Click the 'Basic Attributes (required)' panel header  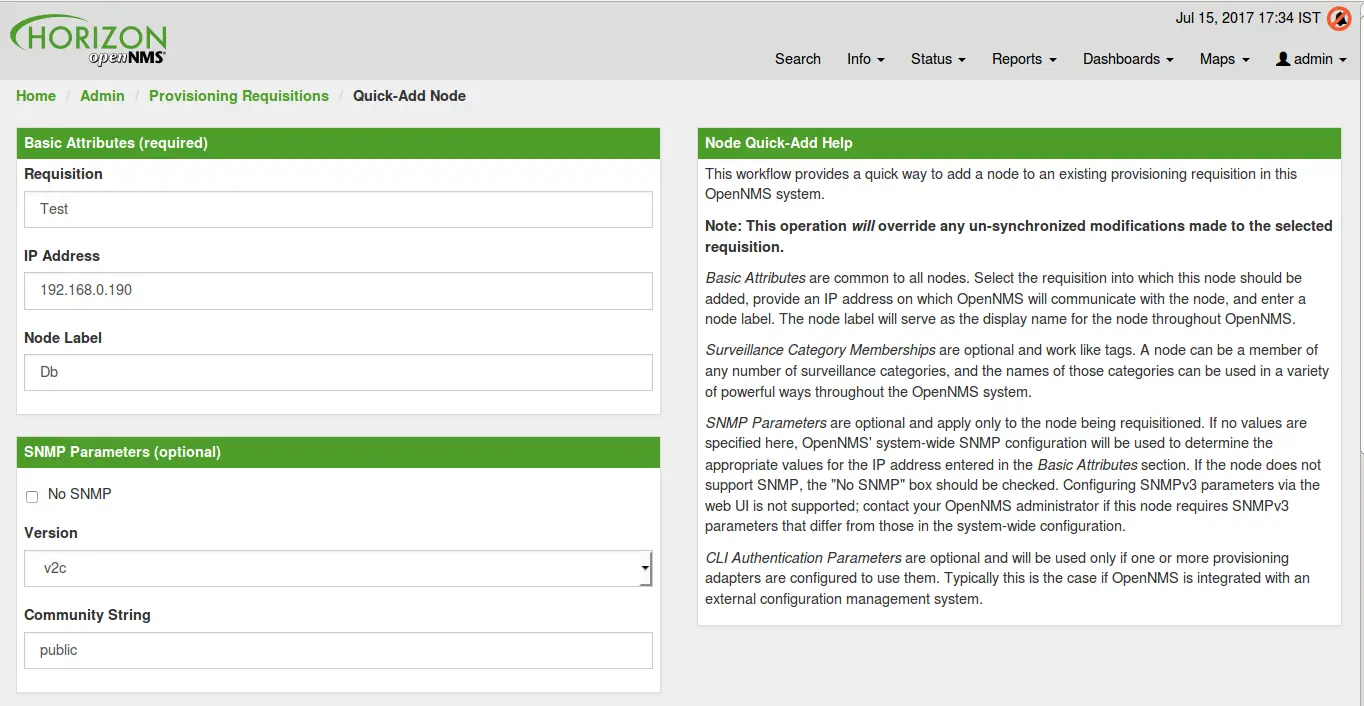click(x=338, y=143)
